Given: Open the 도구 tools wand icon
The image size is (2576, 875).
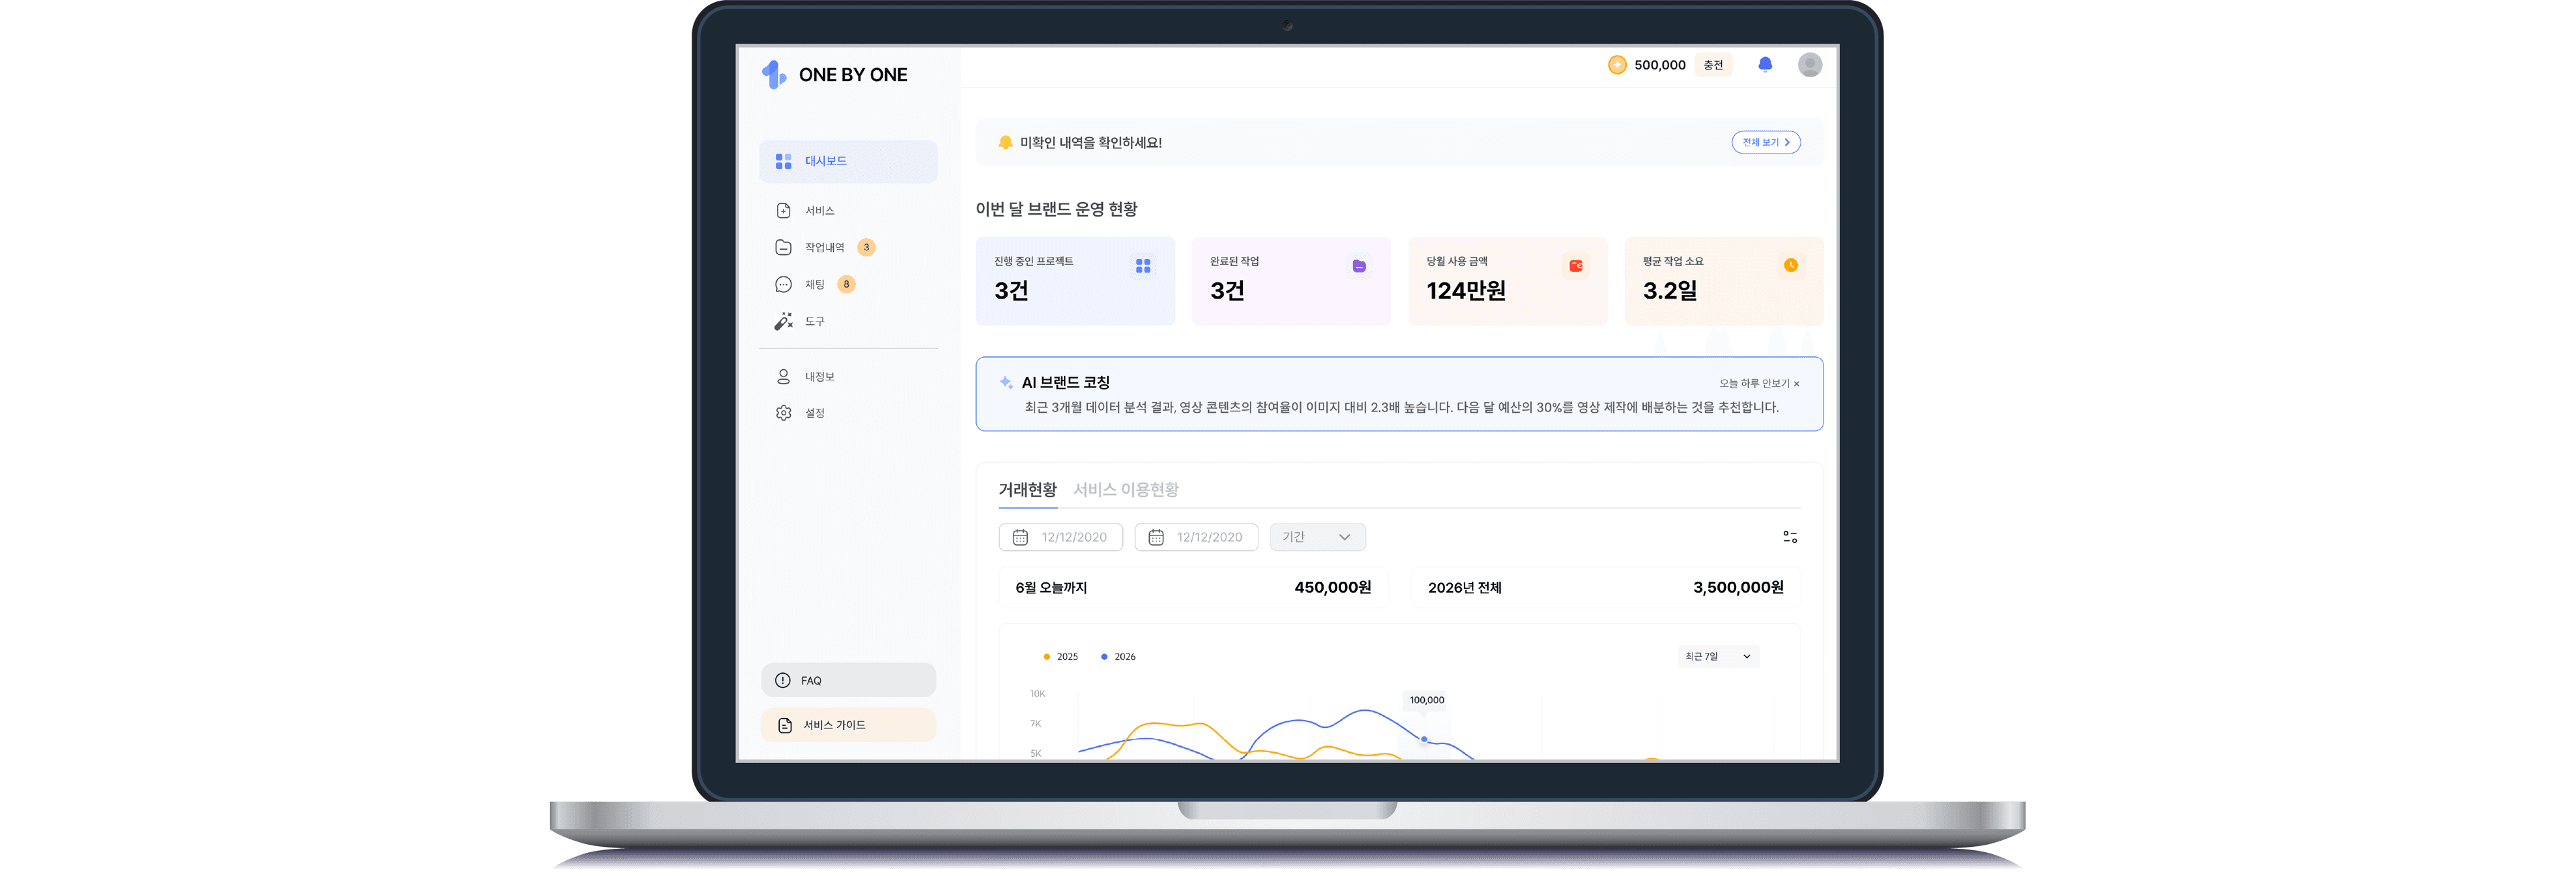Looking at the screenshot, I should coord(783,321).
